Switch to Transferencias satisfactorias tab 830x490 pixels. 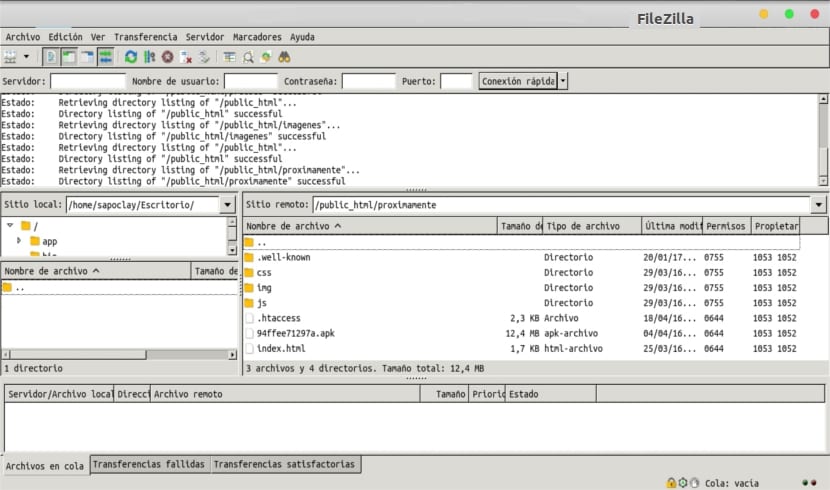(x=284, y=464)
